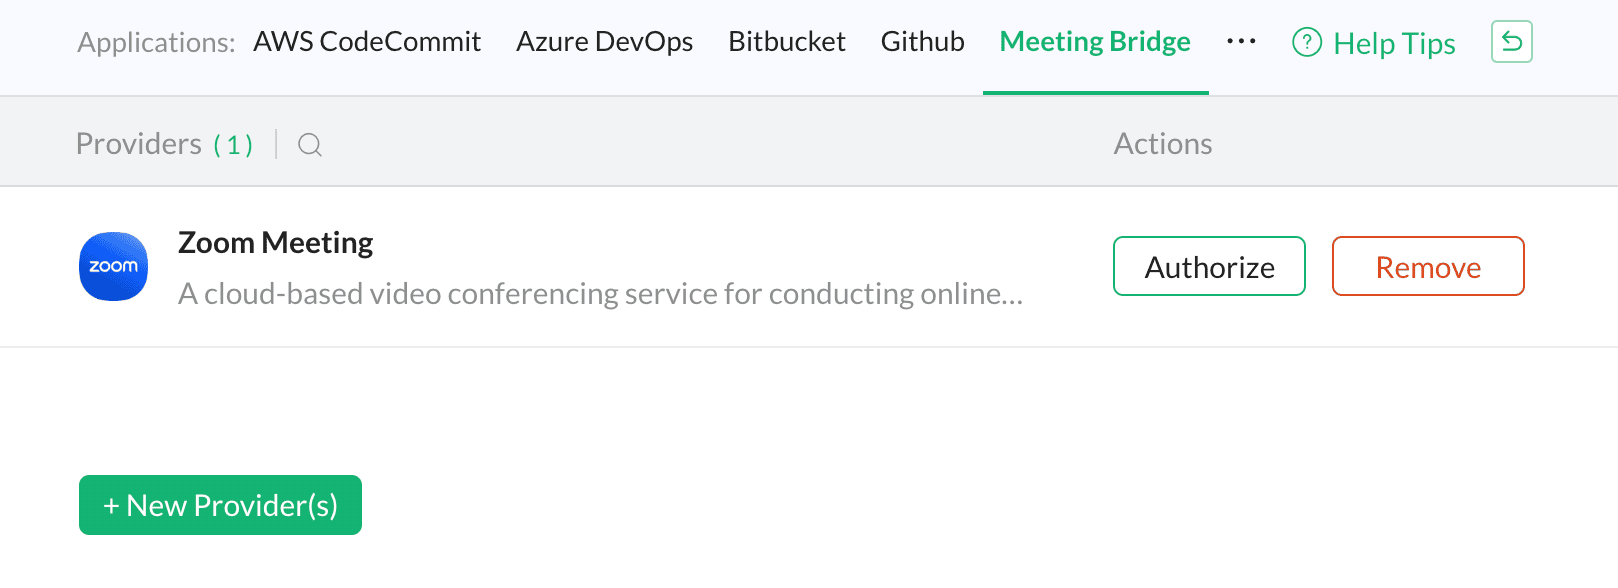Remove the Zoom Meeting provider
The image size is (1618, 588).
[x=1428, y=266]
